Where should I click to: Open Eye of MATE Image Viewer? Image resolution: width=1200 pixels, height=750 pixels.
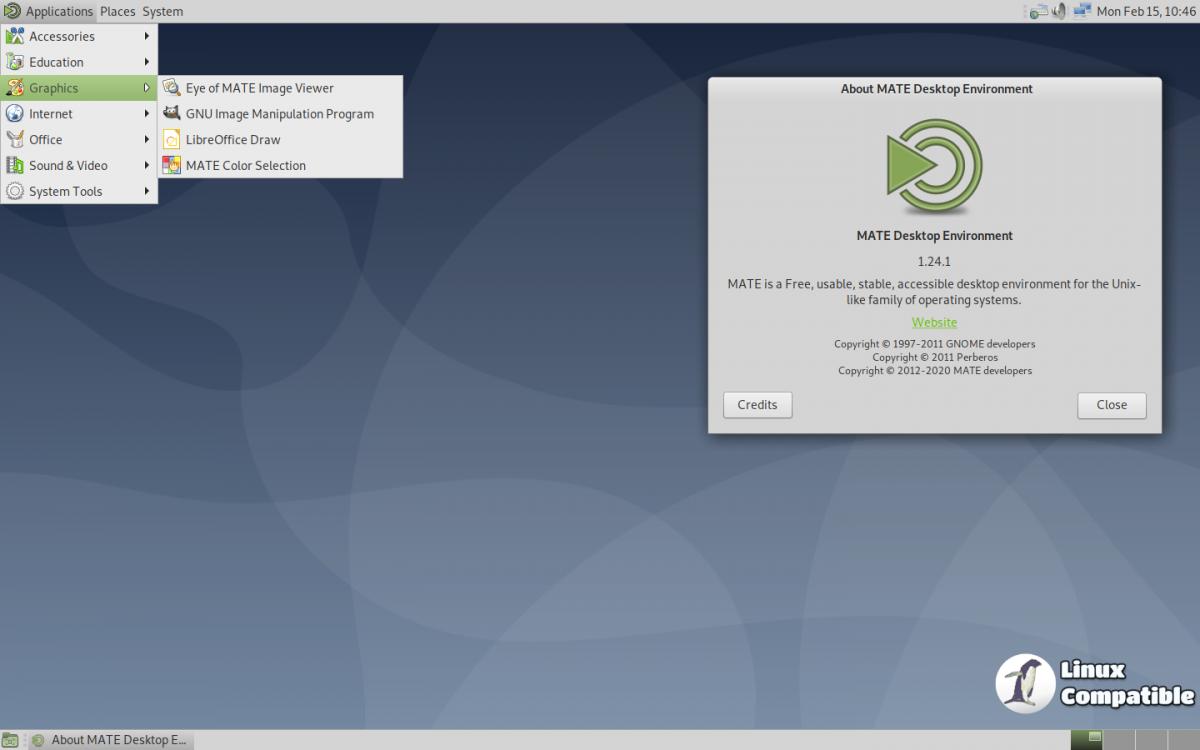pos(259,88)
